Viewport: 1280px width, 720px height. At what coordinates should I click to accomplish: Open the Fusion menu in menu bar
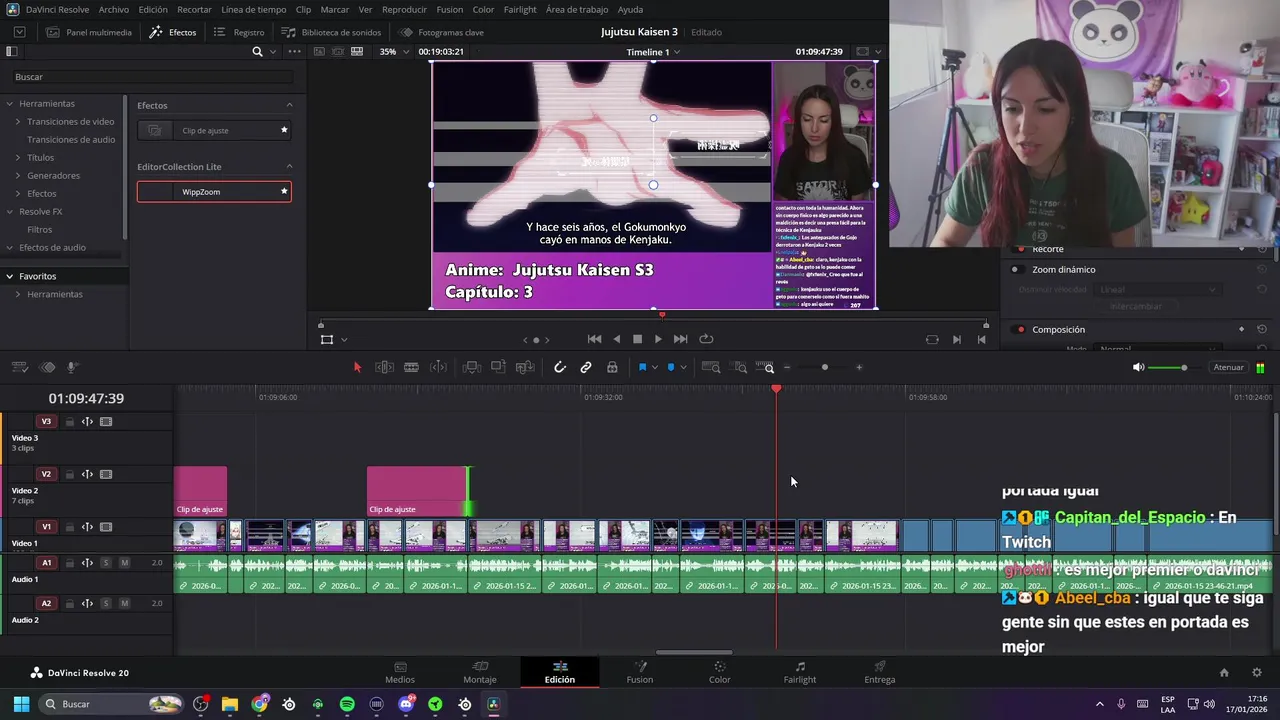coord(450,9)
